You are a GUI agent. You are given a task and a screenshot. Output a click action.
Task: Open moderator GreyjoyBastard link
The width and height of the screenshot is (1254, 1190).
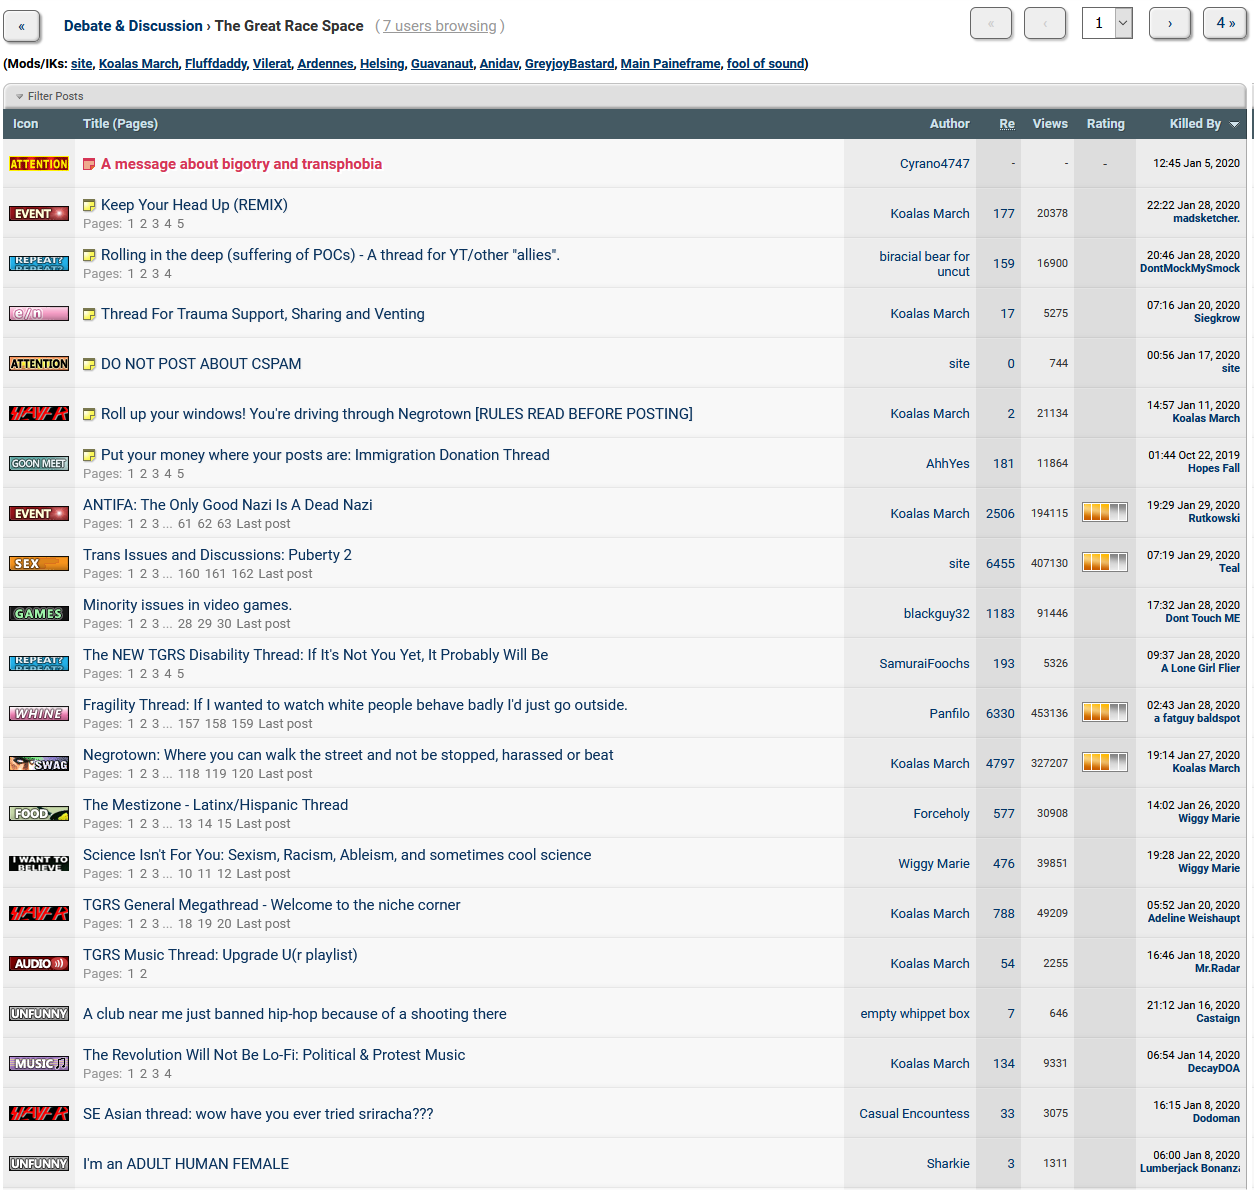570,64
